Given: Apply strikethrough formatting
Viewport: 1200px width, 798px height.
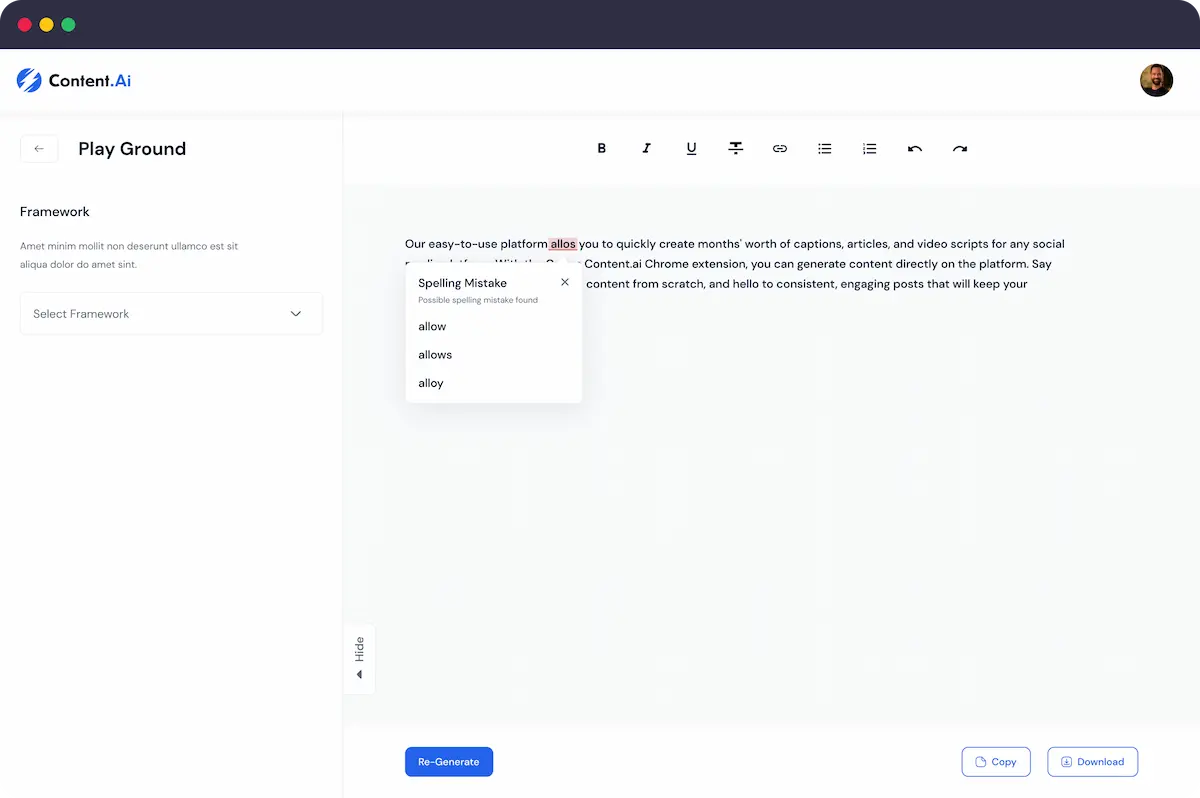Looking at the screenshot, I should [736, 149].
